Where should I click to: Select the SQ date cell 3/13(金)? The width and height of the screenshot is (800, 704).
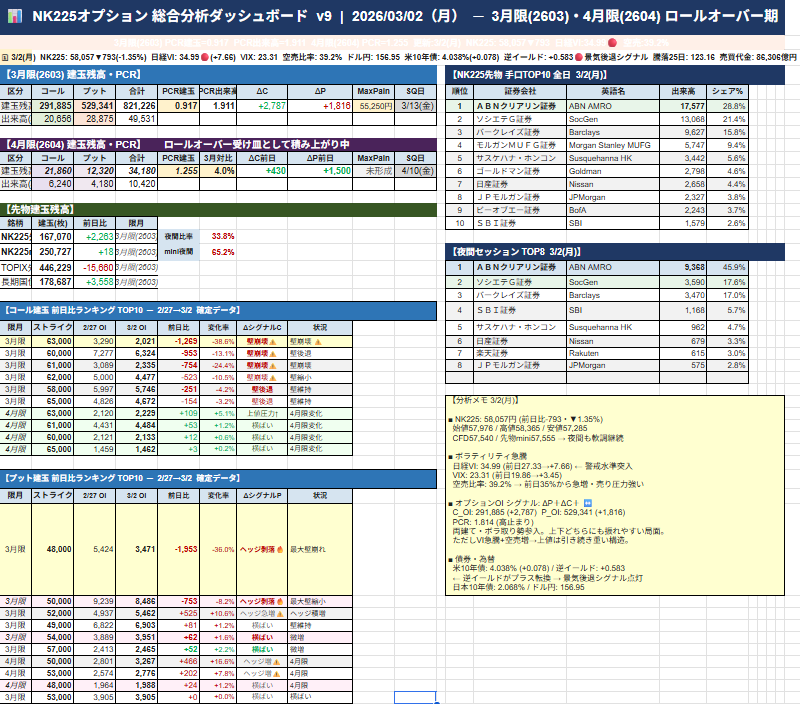tap(416, 106)
